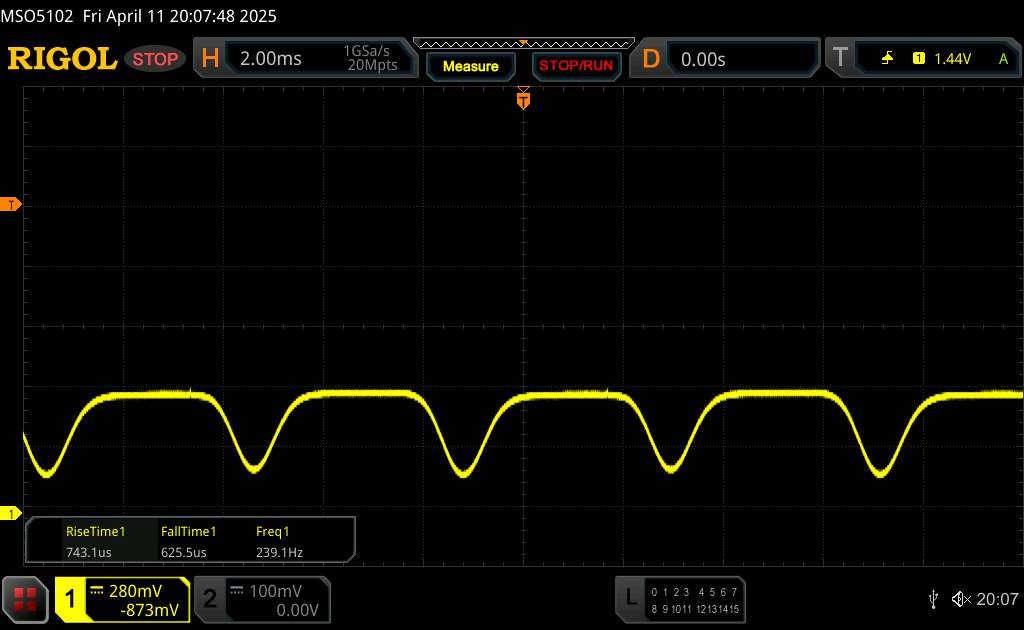Select the trigger level marker on left edge
The image size is (1024, 630).
click(10, 204)
